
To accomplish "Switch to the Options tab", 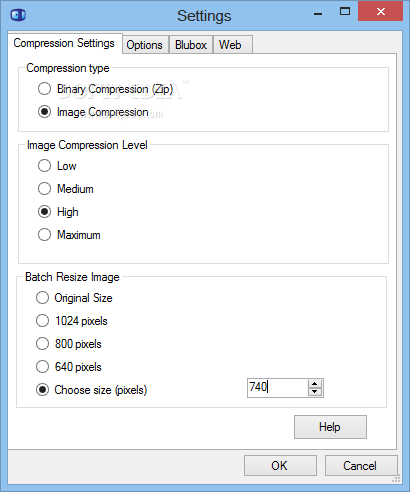I will 145,45.
